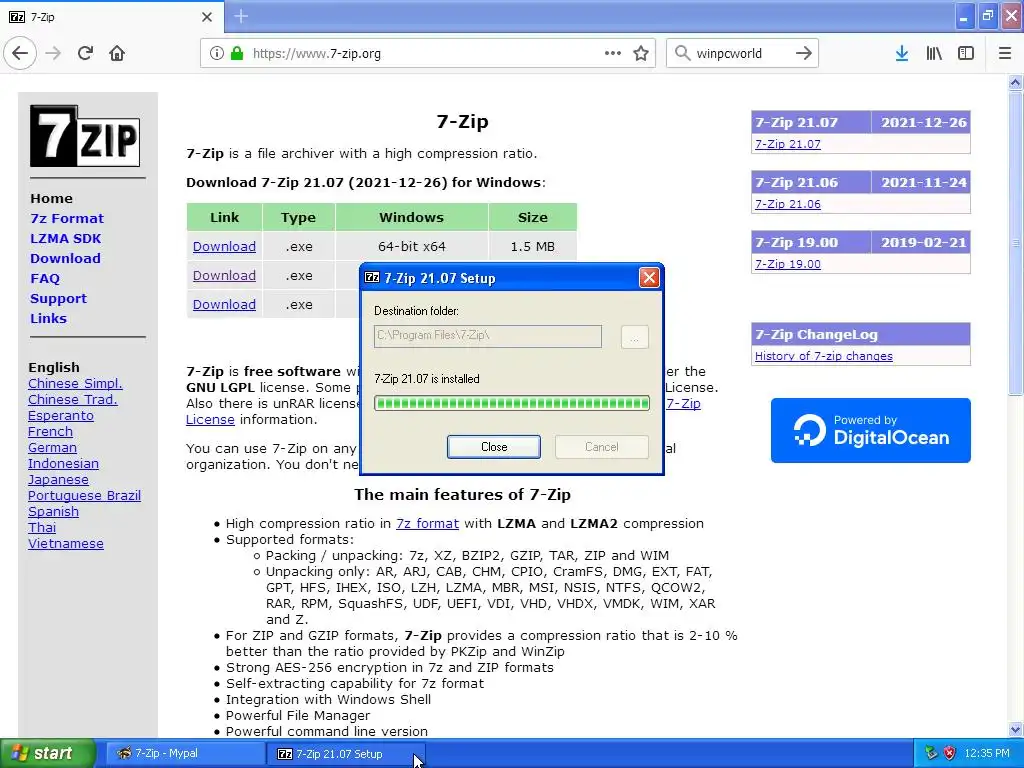Open the 7-Zip 21.07 release link
The height and width of the screenshot is (768, 1024).
[x=788, y=144]
